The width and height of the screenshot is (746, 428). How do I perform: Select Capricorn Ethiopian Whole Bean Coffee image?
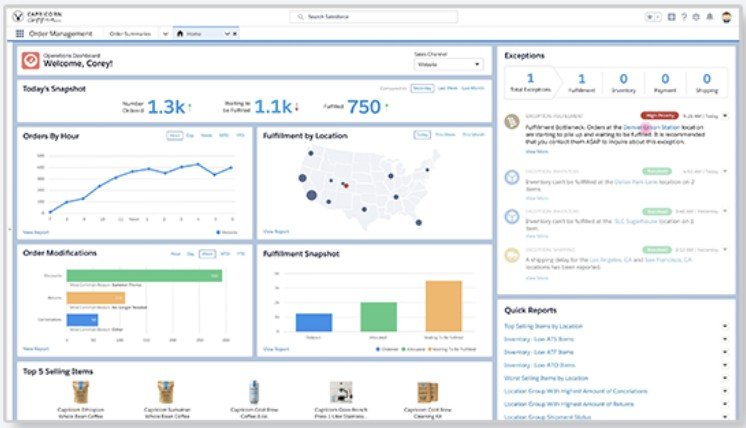tap(80, 392)
